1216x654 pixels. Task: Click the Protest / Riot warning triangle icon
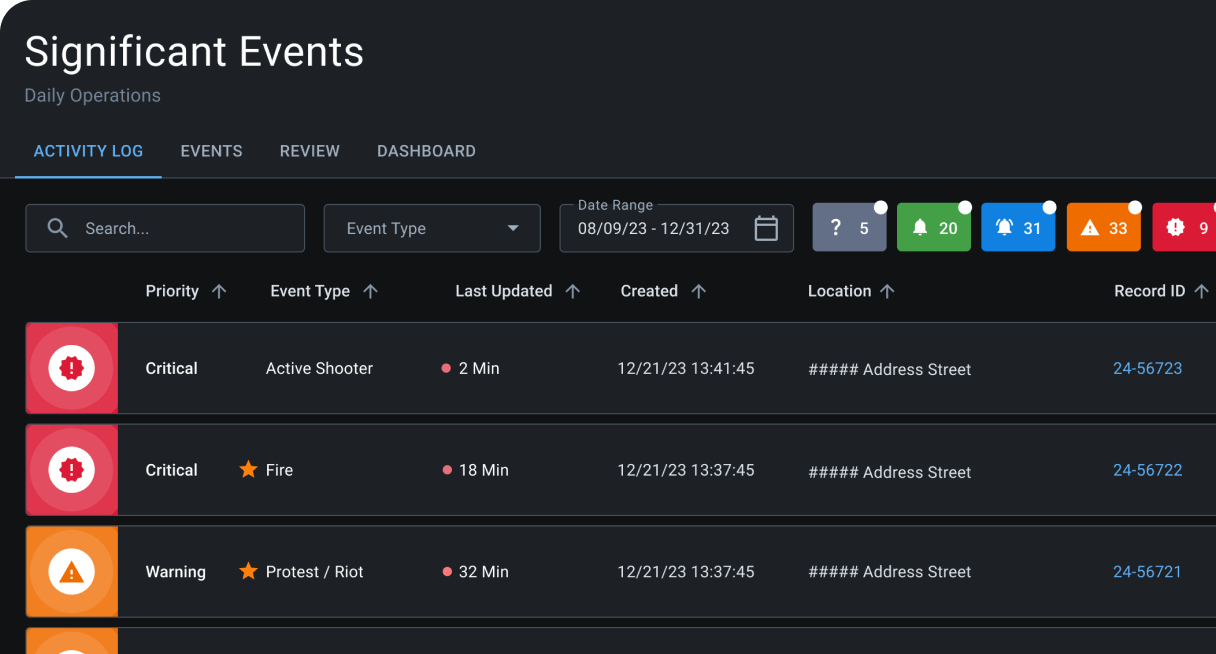click(x=72, y=572)
